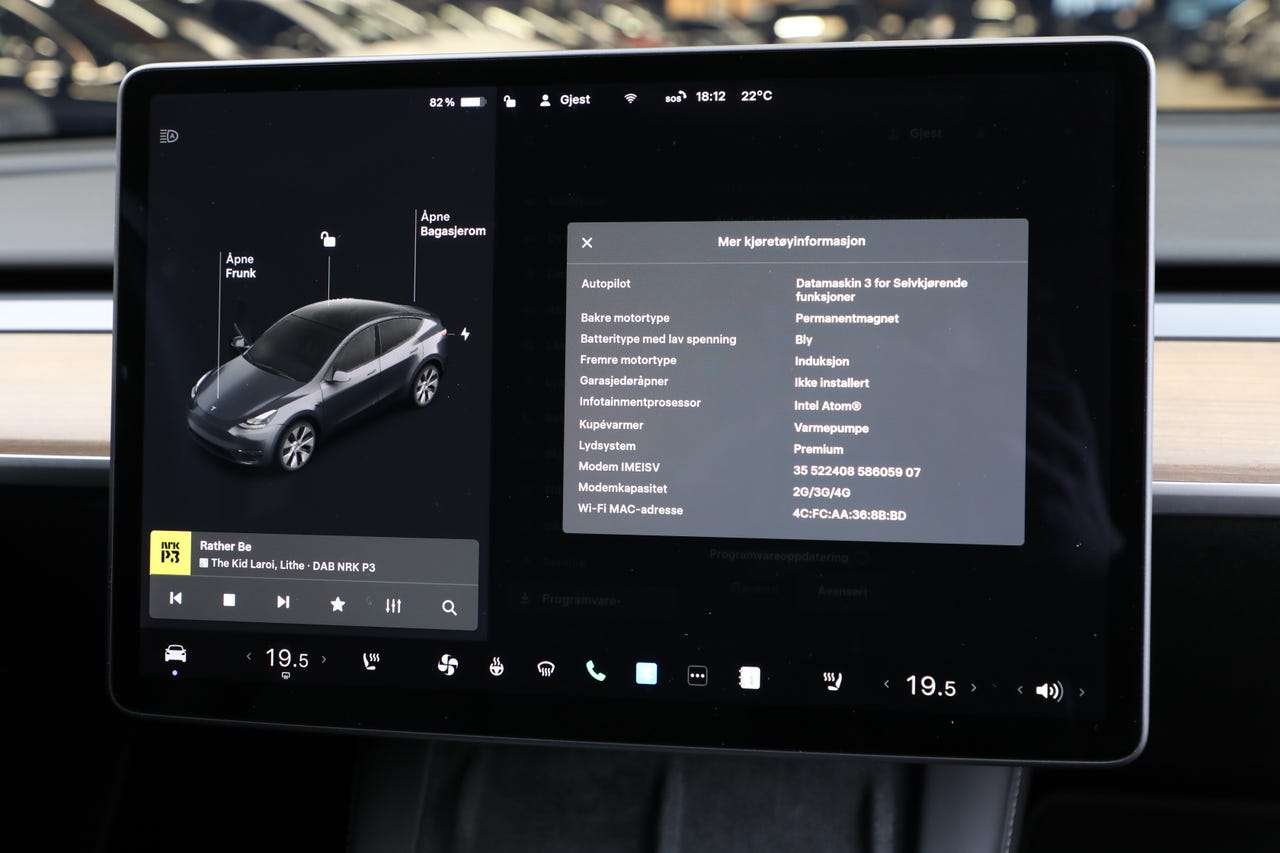Mute audio with the speaker icon
This screenshot has width=1280, height=853.
coord(1049,691)
